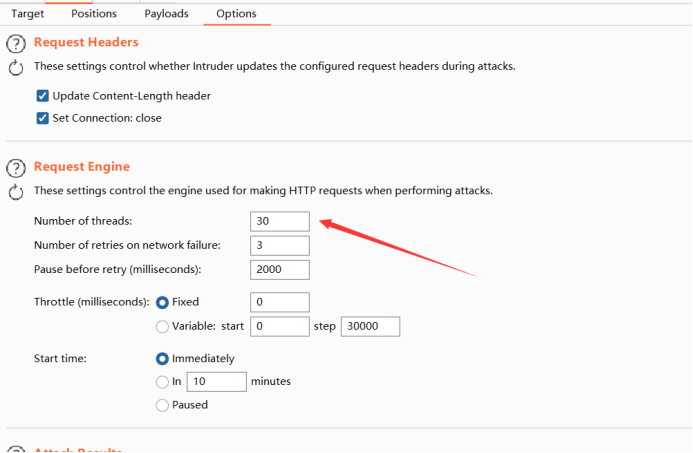The image size is (693, 453).
Task: Focus the retries on network failure field
Action: click(280, 246)
